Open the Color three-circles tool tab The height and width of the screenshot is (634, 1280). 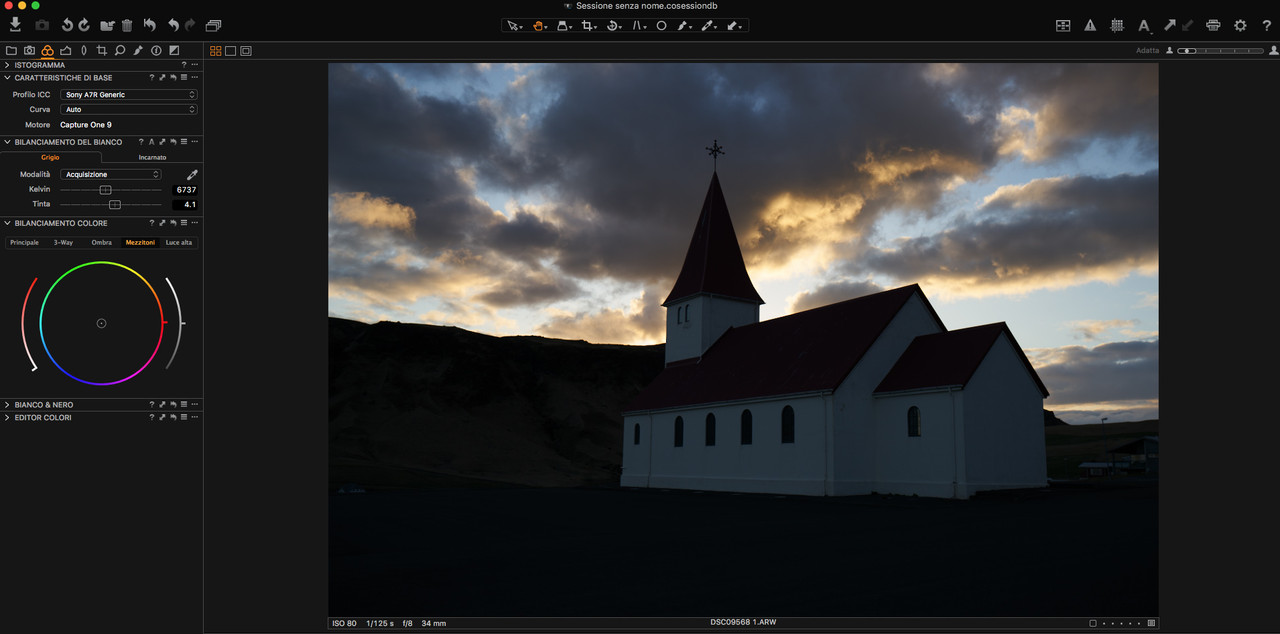(47, 50)
